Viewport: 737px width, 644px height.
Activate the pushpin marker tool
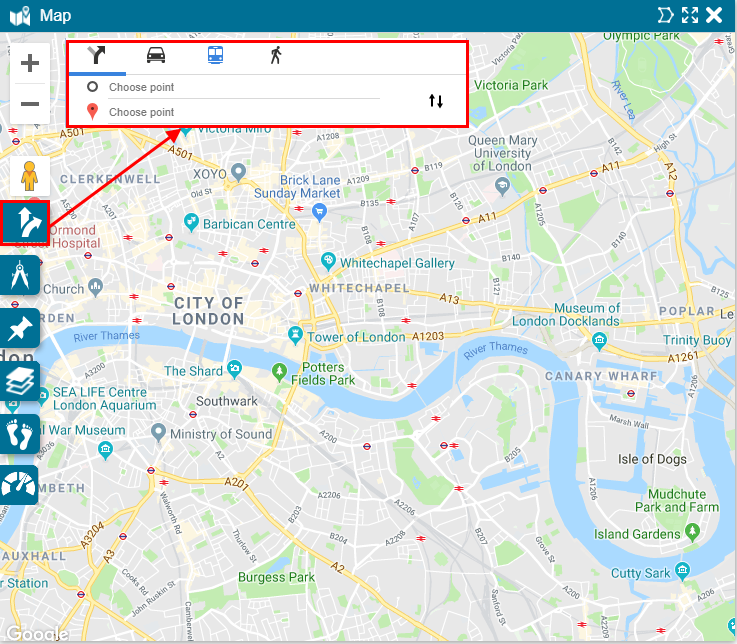pos(20,328)
